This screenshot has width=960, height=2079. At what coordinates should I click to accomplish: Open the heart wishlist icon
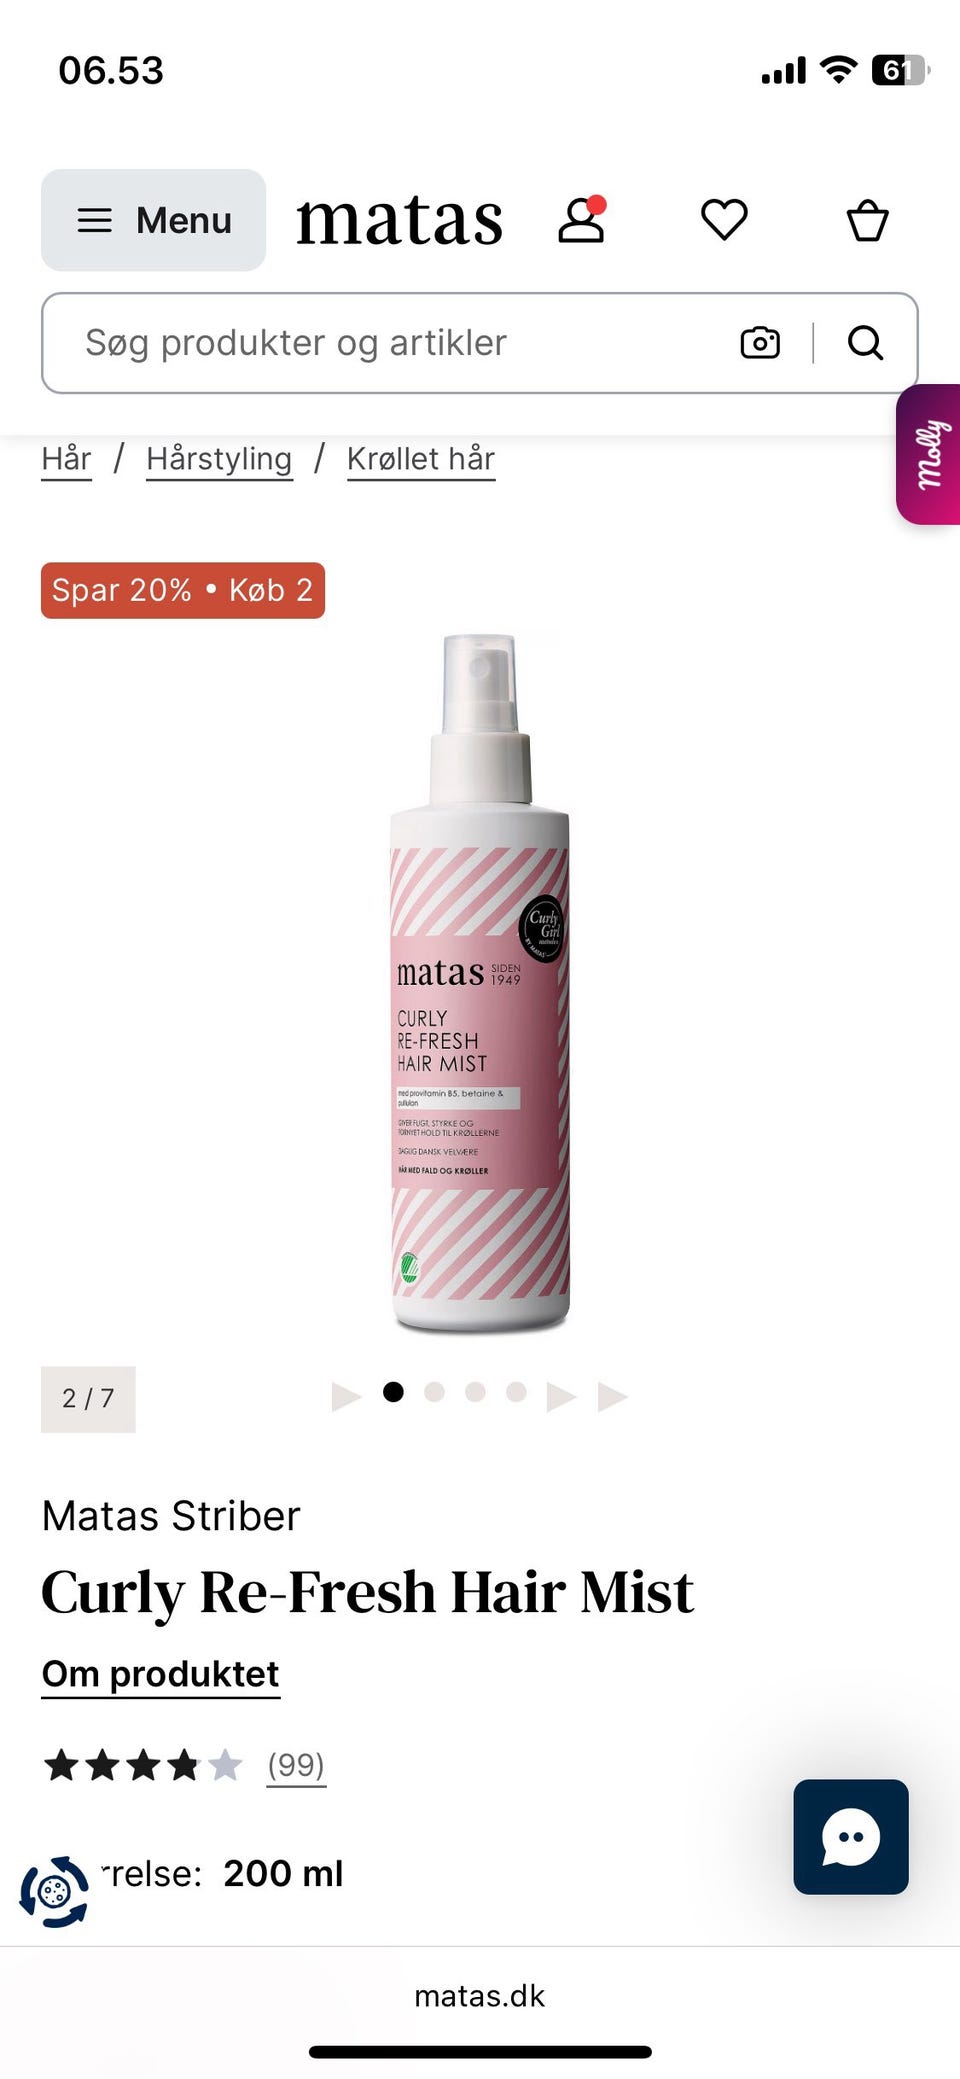(724, 220)
